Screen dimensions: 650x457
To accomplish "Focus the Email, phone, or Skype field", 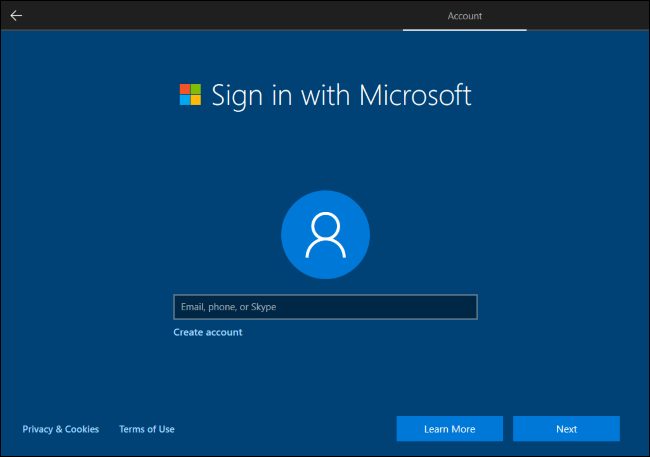I will [325, 307].
